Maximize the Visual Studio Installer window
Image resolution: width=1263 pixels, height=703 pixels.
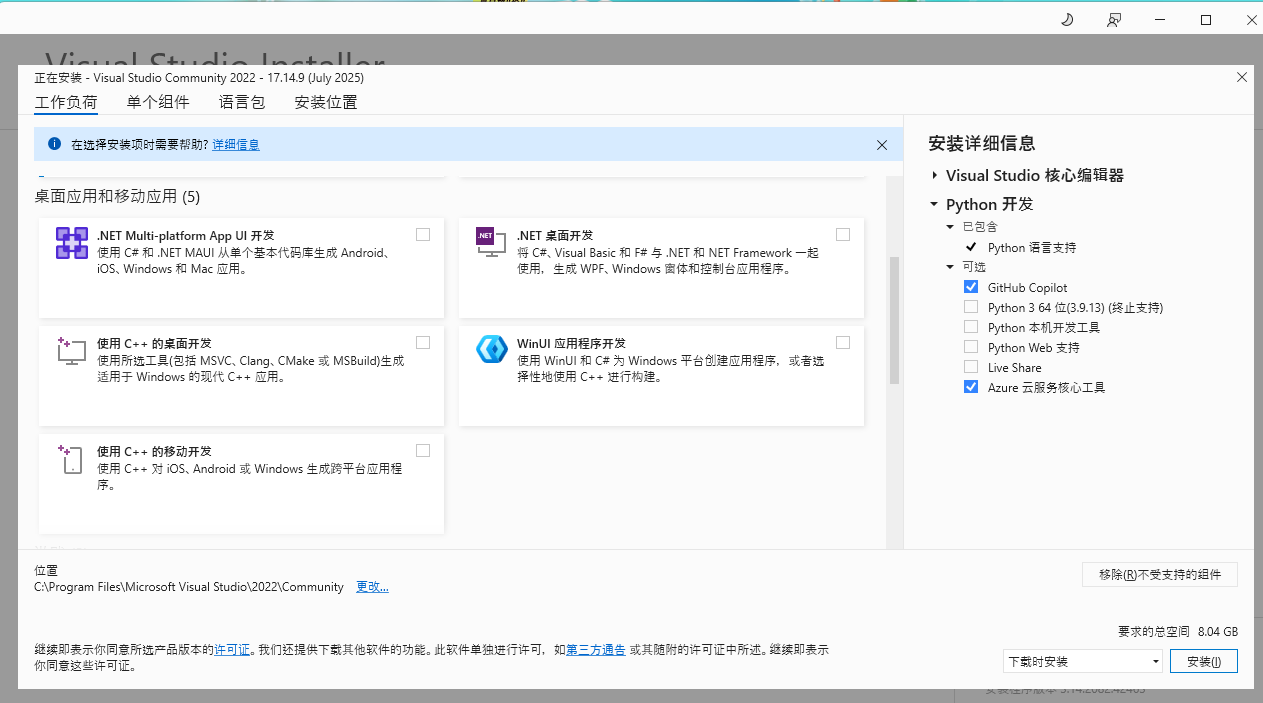point(1206,20)
